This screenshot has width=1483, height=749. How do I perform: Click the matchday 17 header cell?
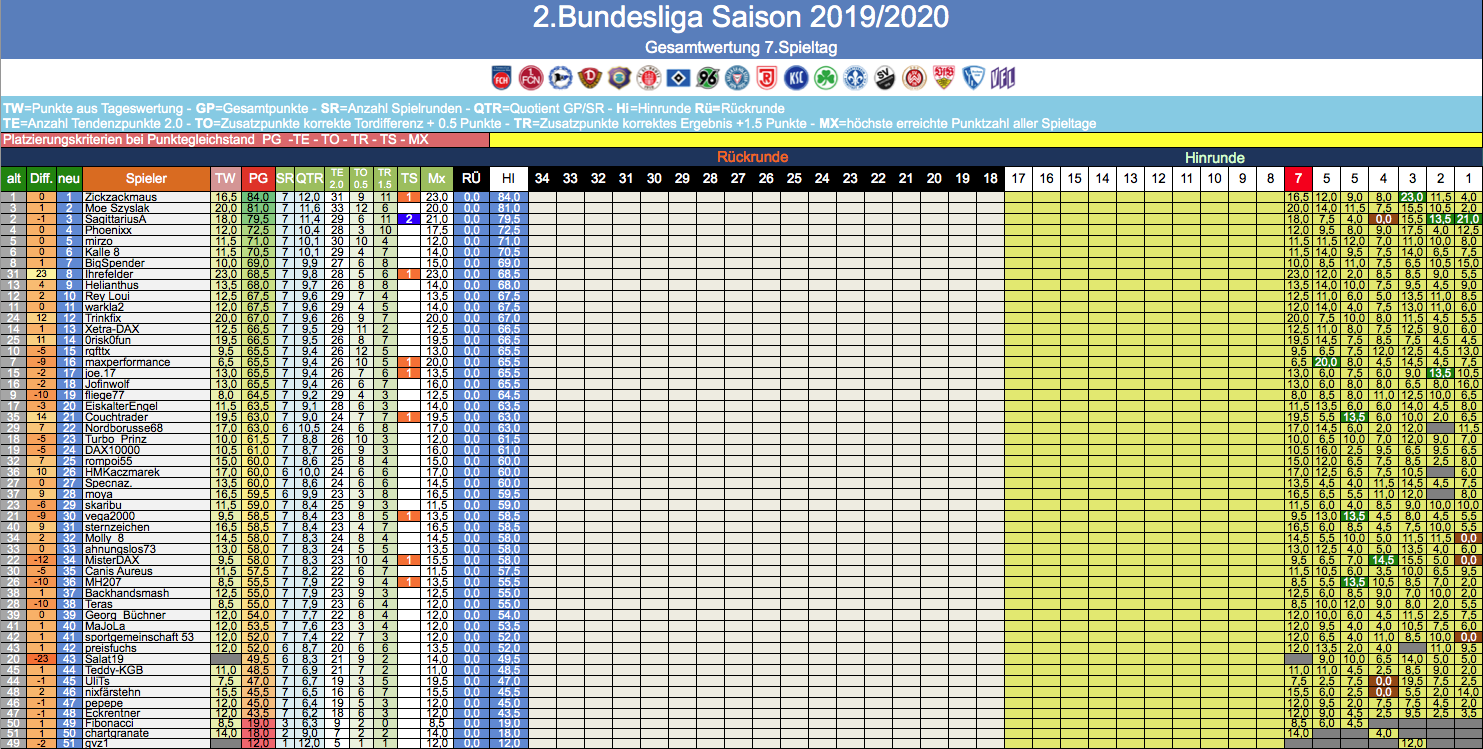pyautogui.click(x=1018, y=178)
